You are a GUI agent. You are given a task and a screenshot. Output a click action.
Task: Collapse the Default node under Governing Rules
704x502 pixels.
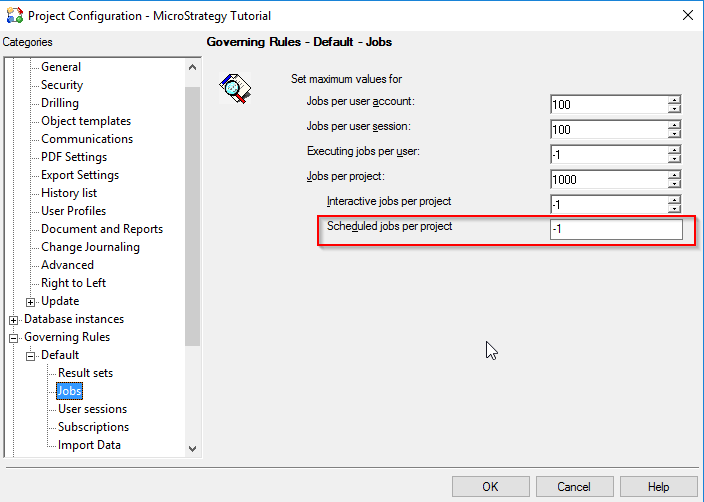[30, 356]
